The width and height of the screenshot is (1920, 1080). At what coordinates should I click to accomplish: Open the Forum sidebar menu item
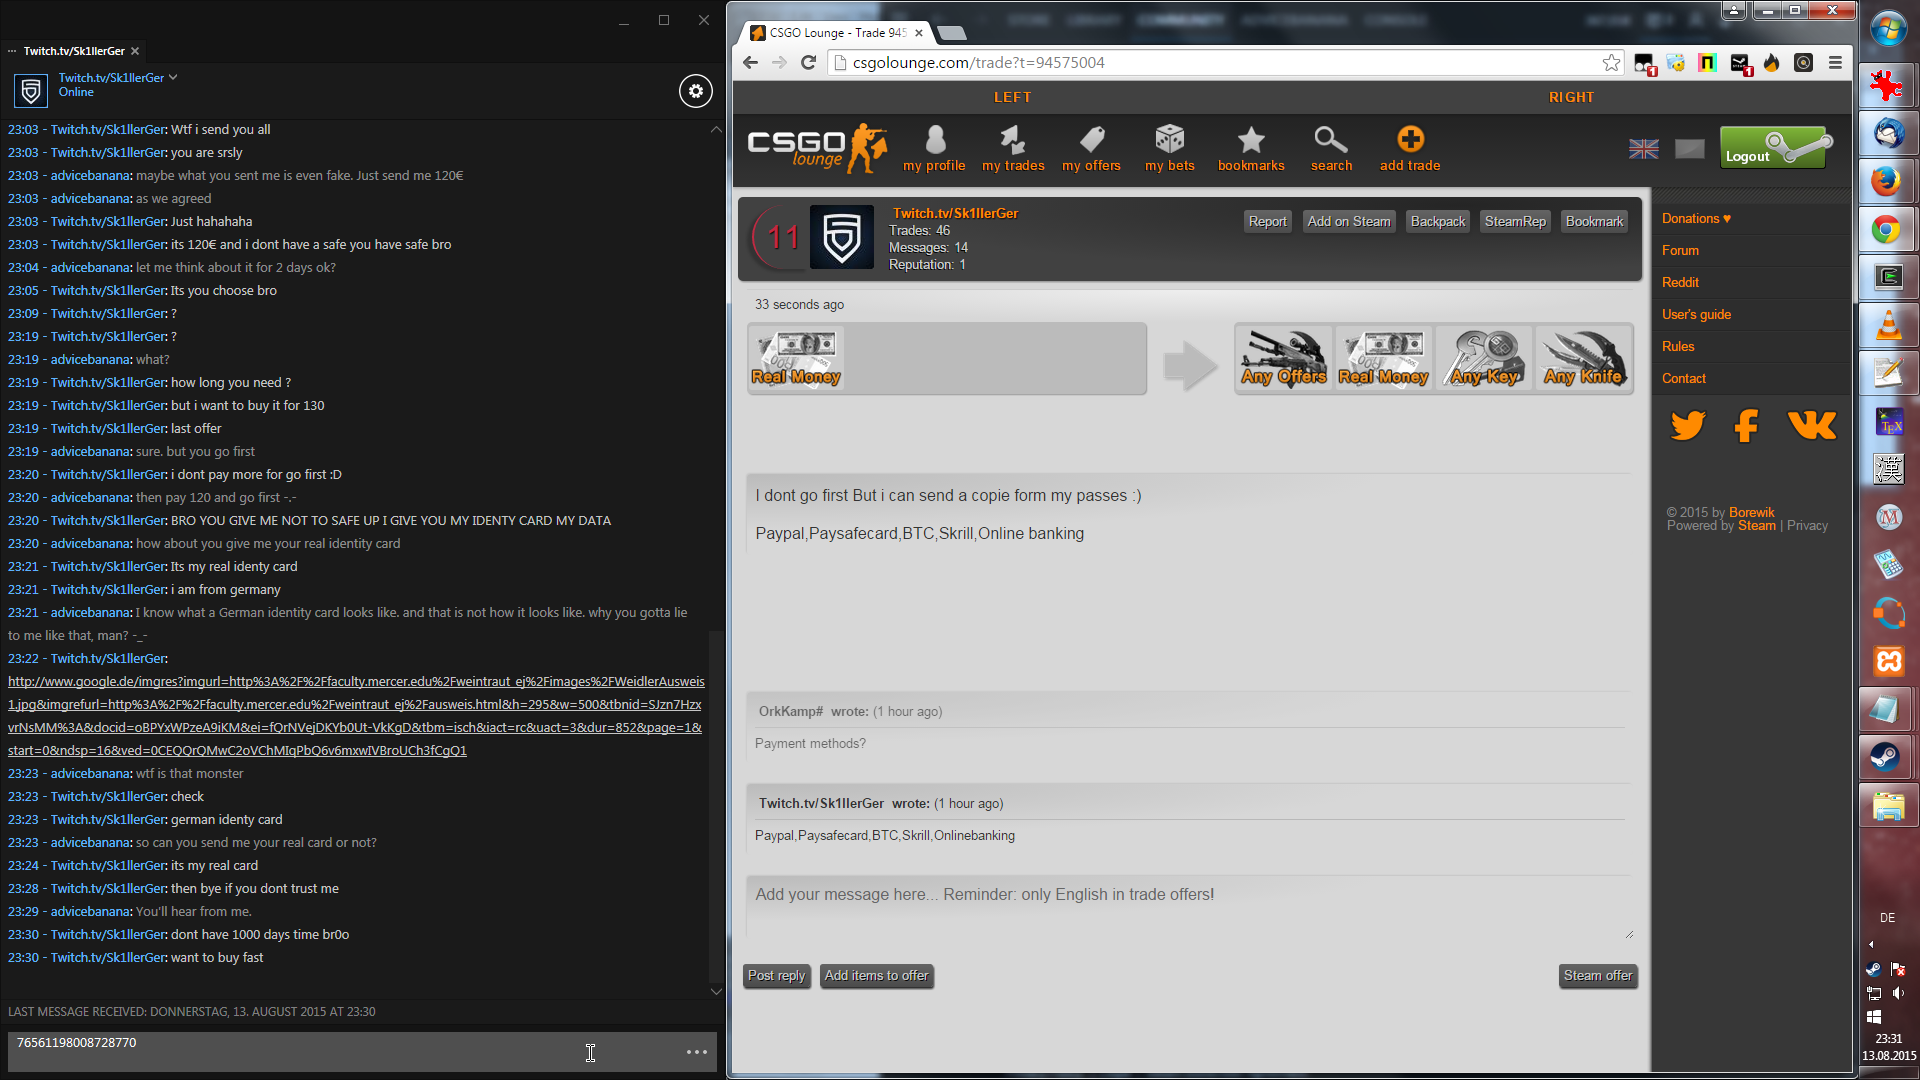click(1680, 250)
